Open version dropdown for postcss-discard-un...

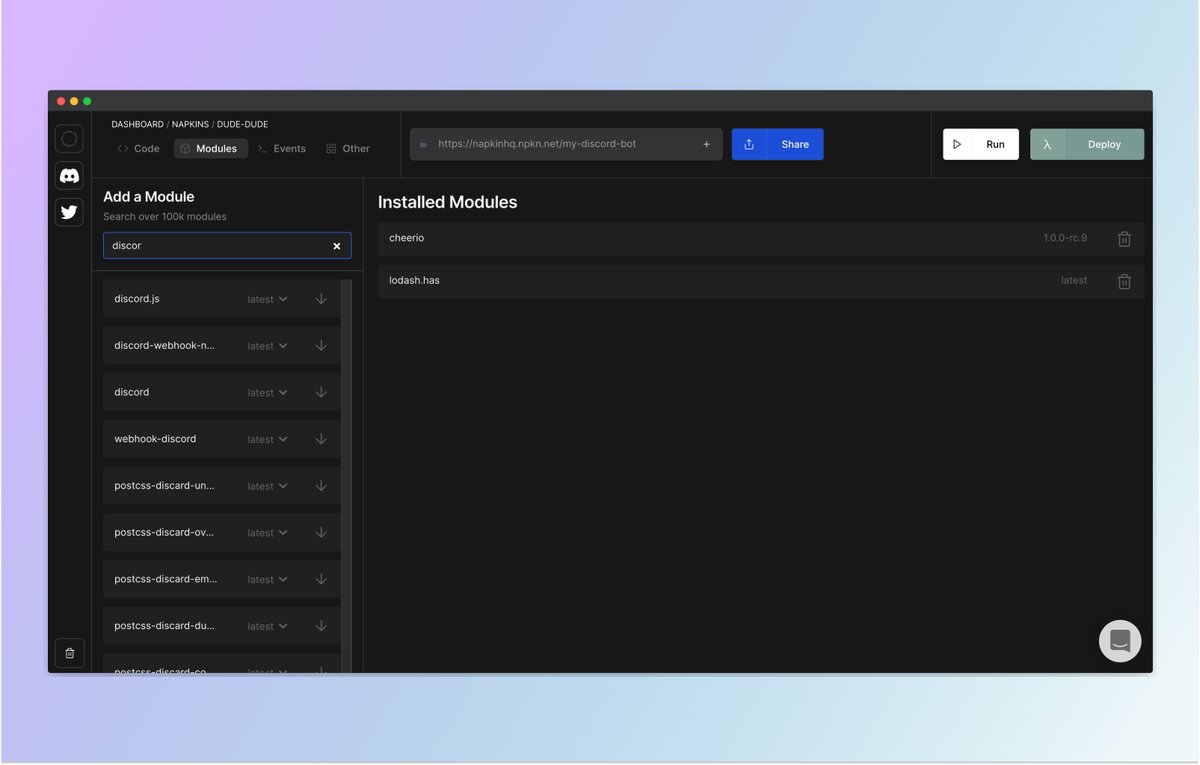pos(268,486)
